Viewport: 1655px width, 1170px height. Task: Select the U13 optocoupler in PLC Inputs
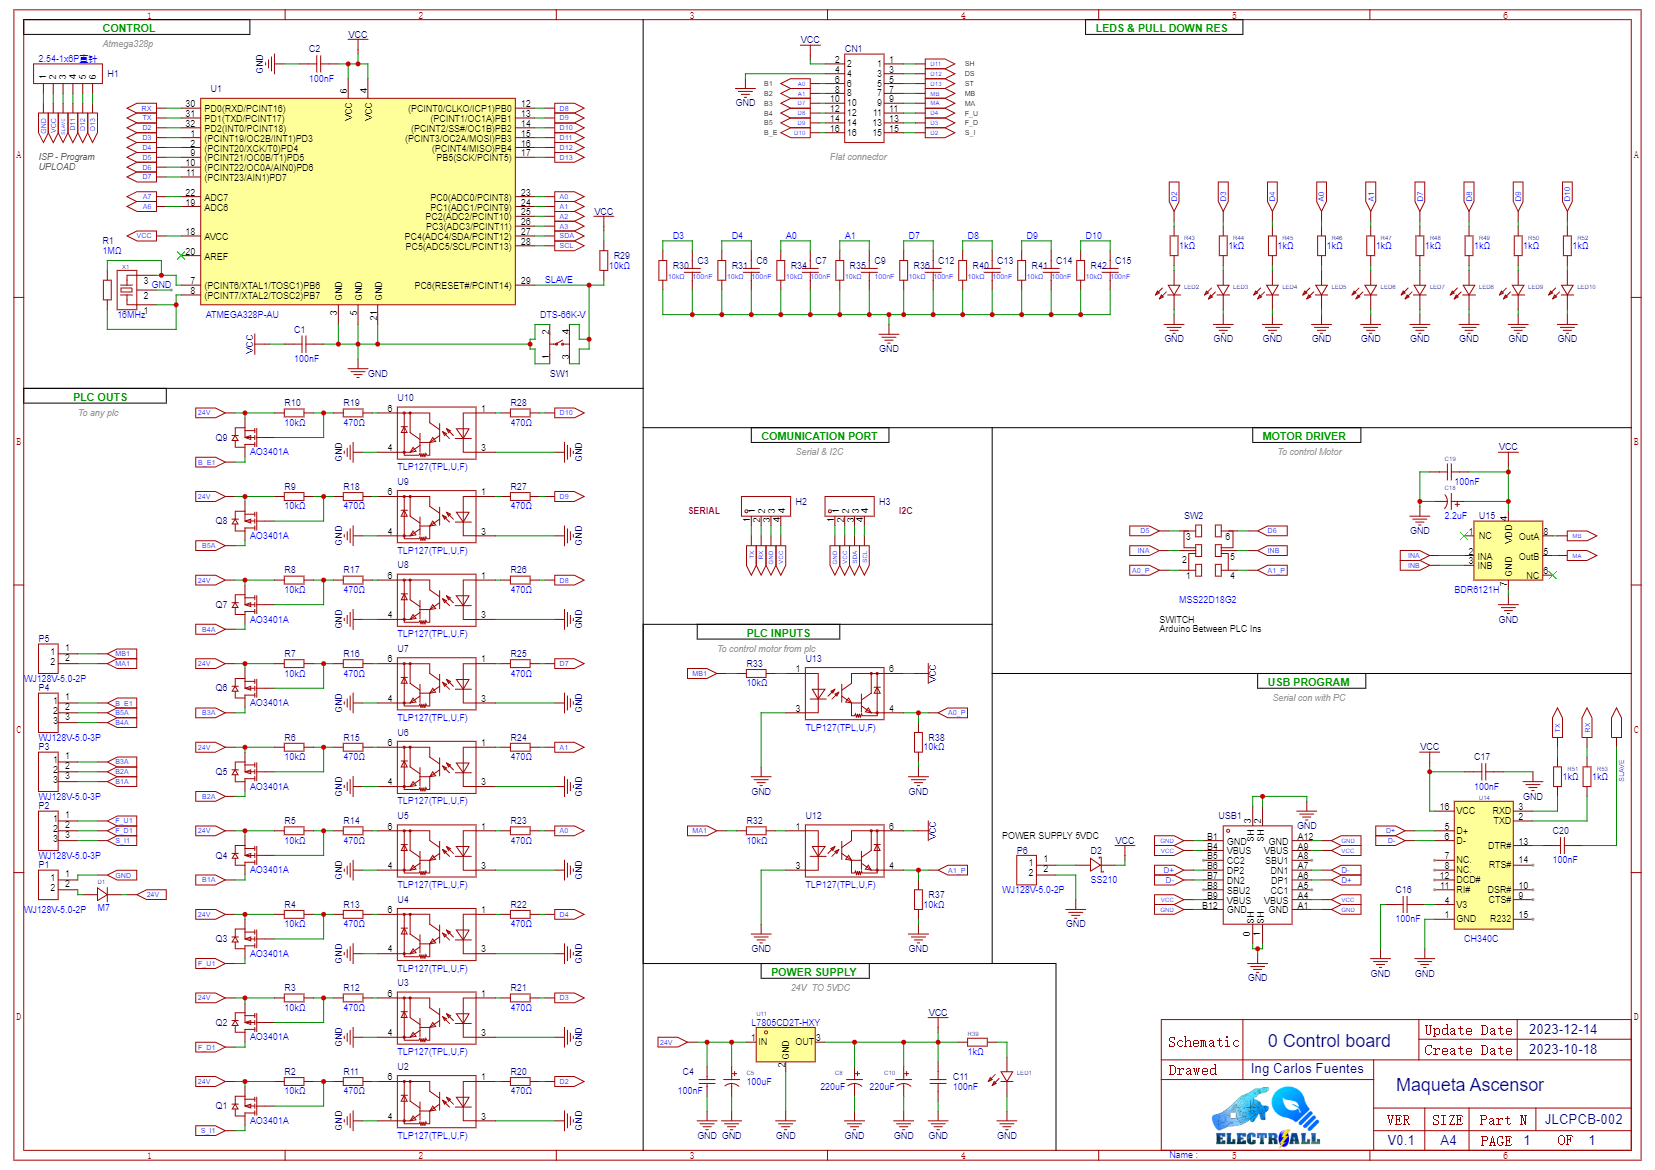(845, 691)
